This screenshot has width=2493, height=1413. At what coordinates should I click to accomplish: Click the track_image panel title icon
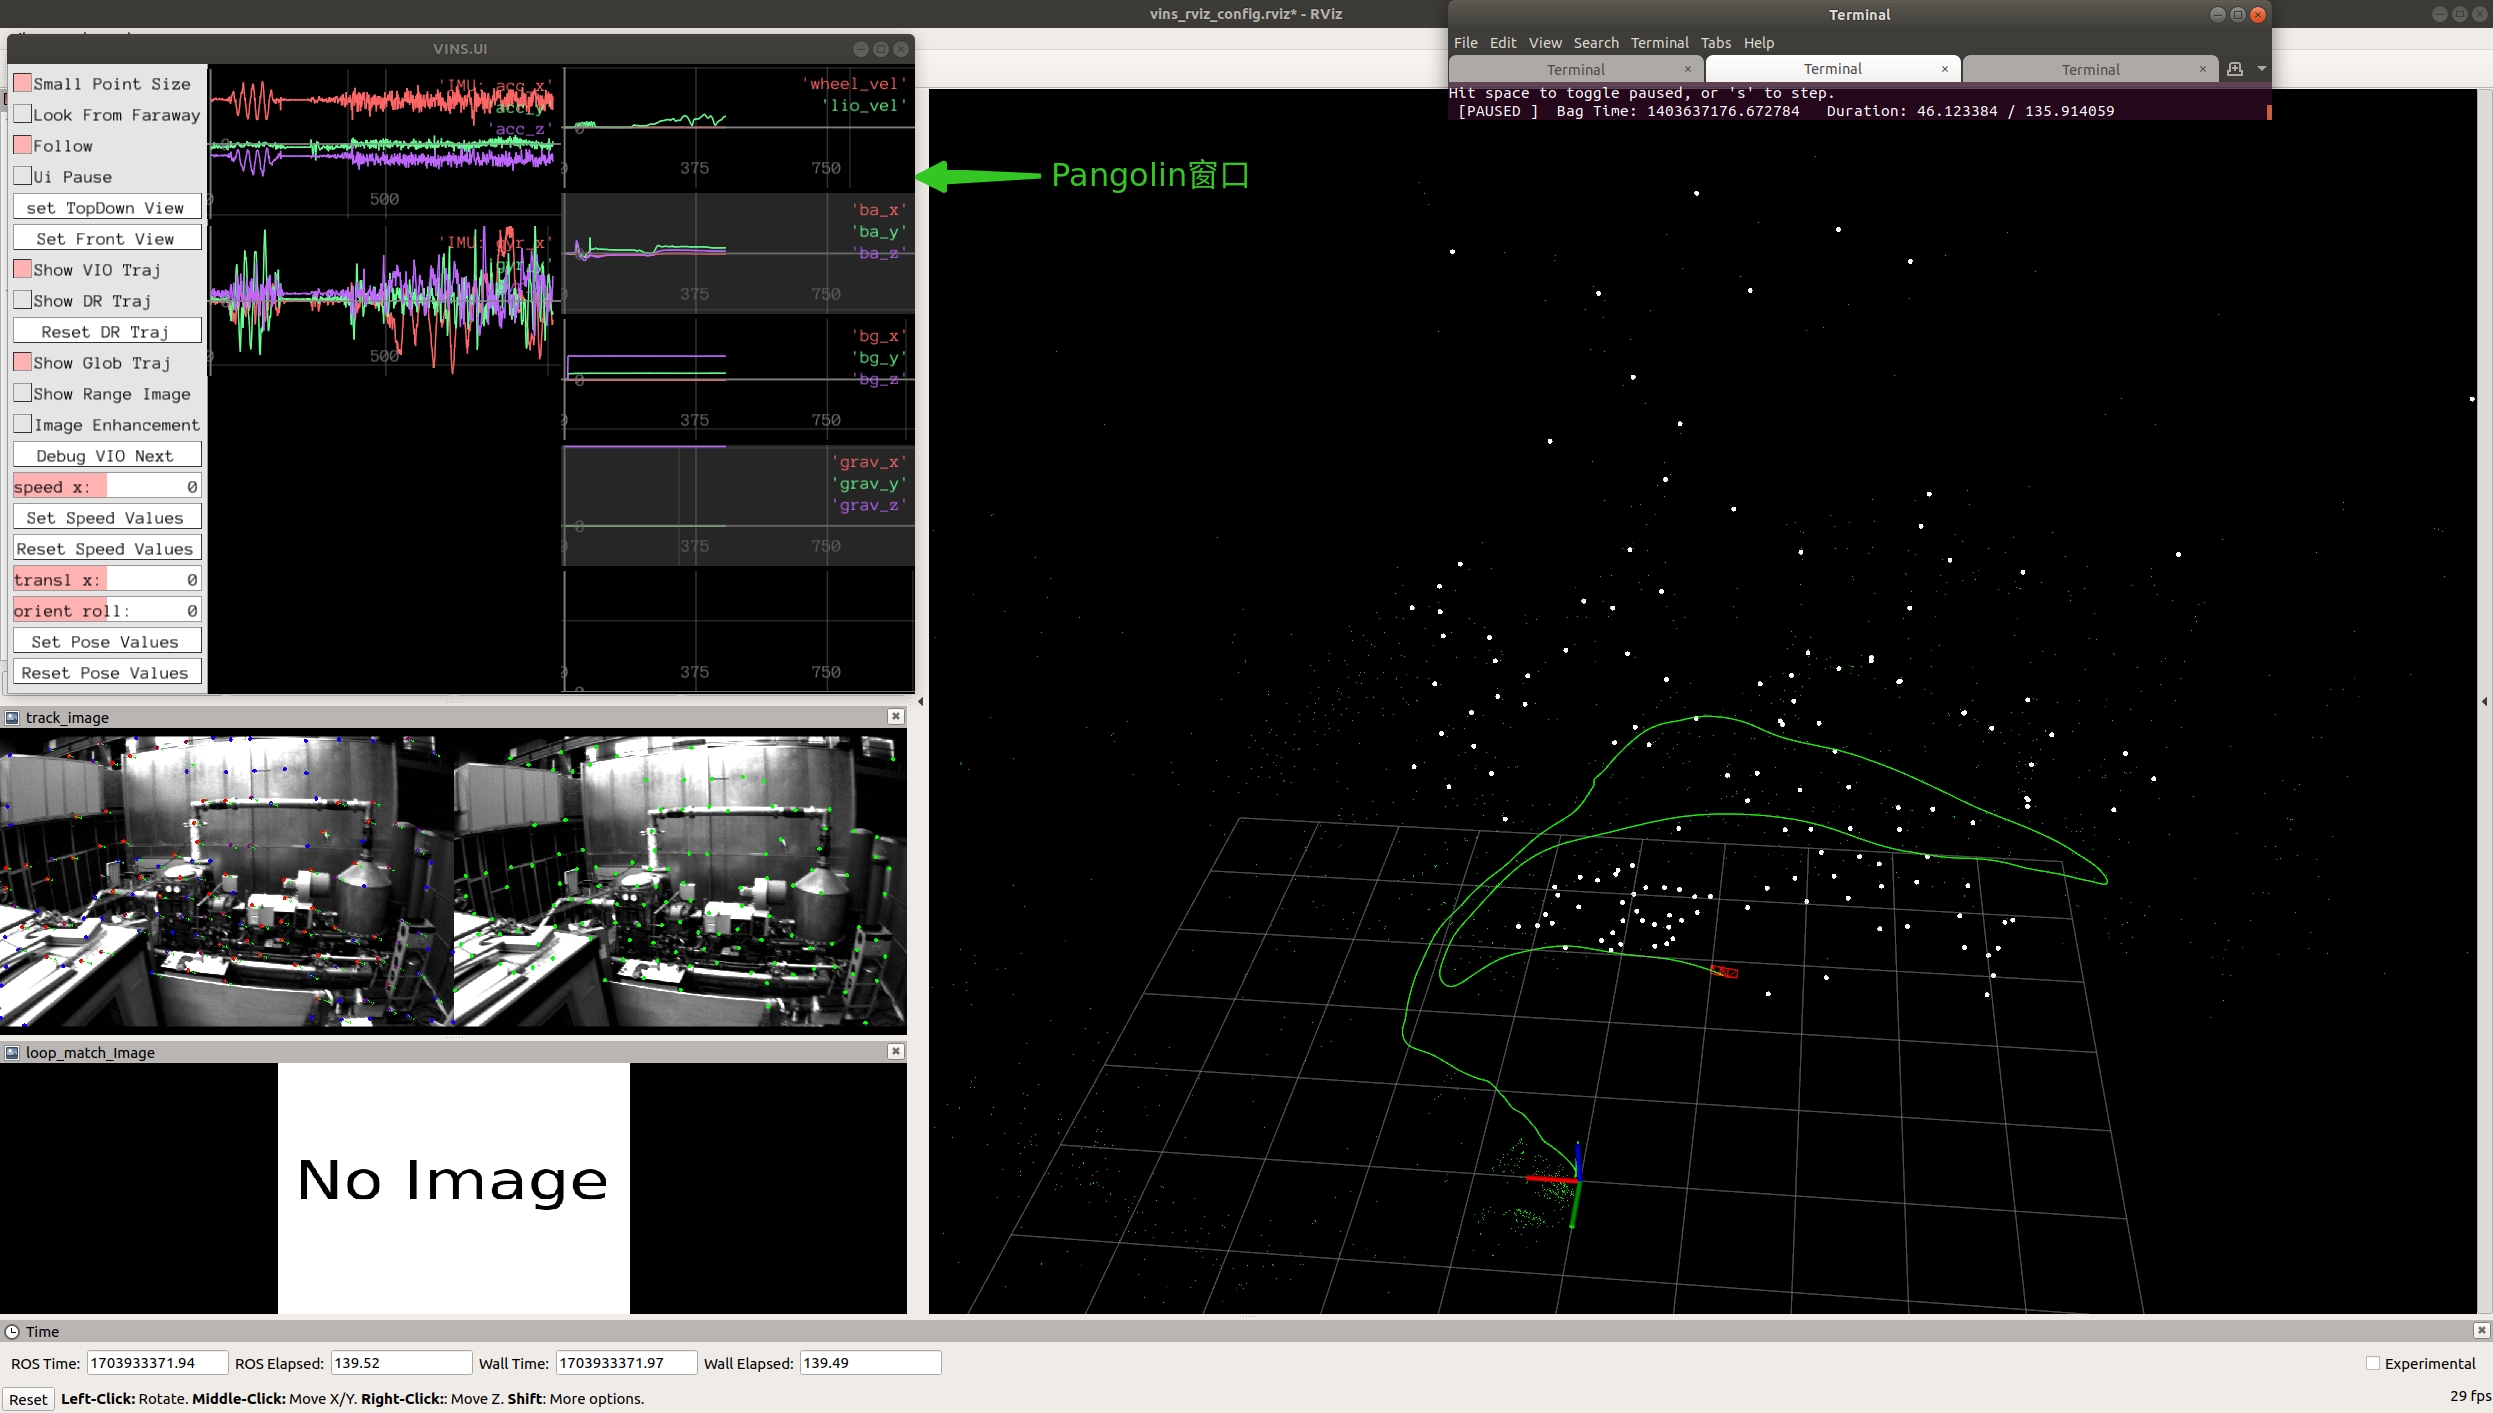12,717
